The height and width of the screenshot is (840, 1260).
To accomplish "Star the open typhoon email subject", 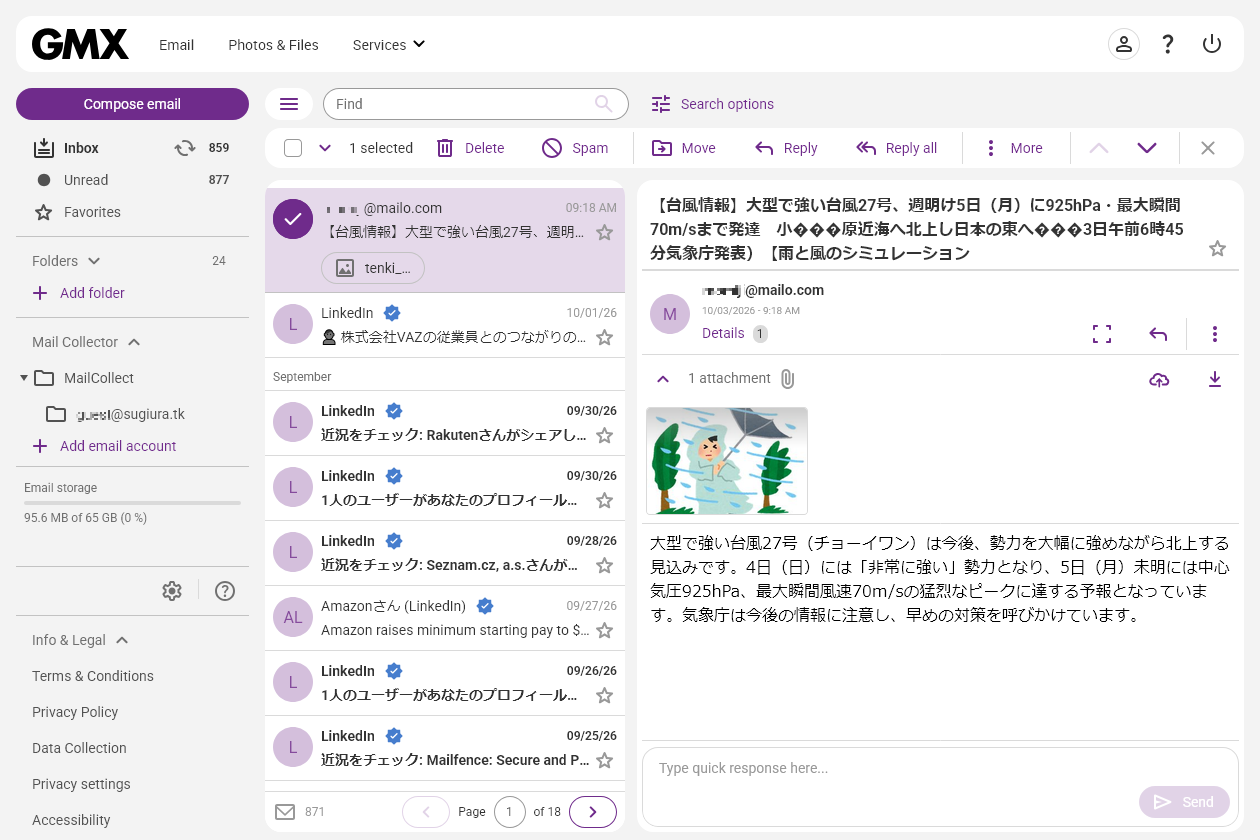I will point(1217,248).
